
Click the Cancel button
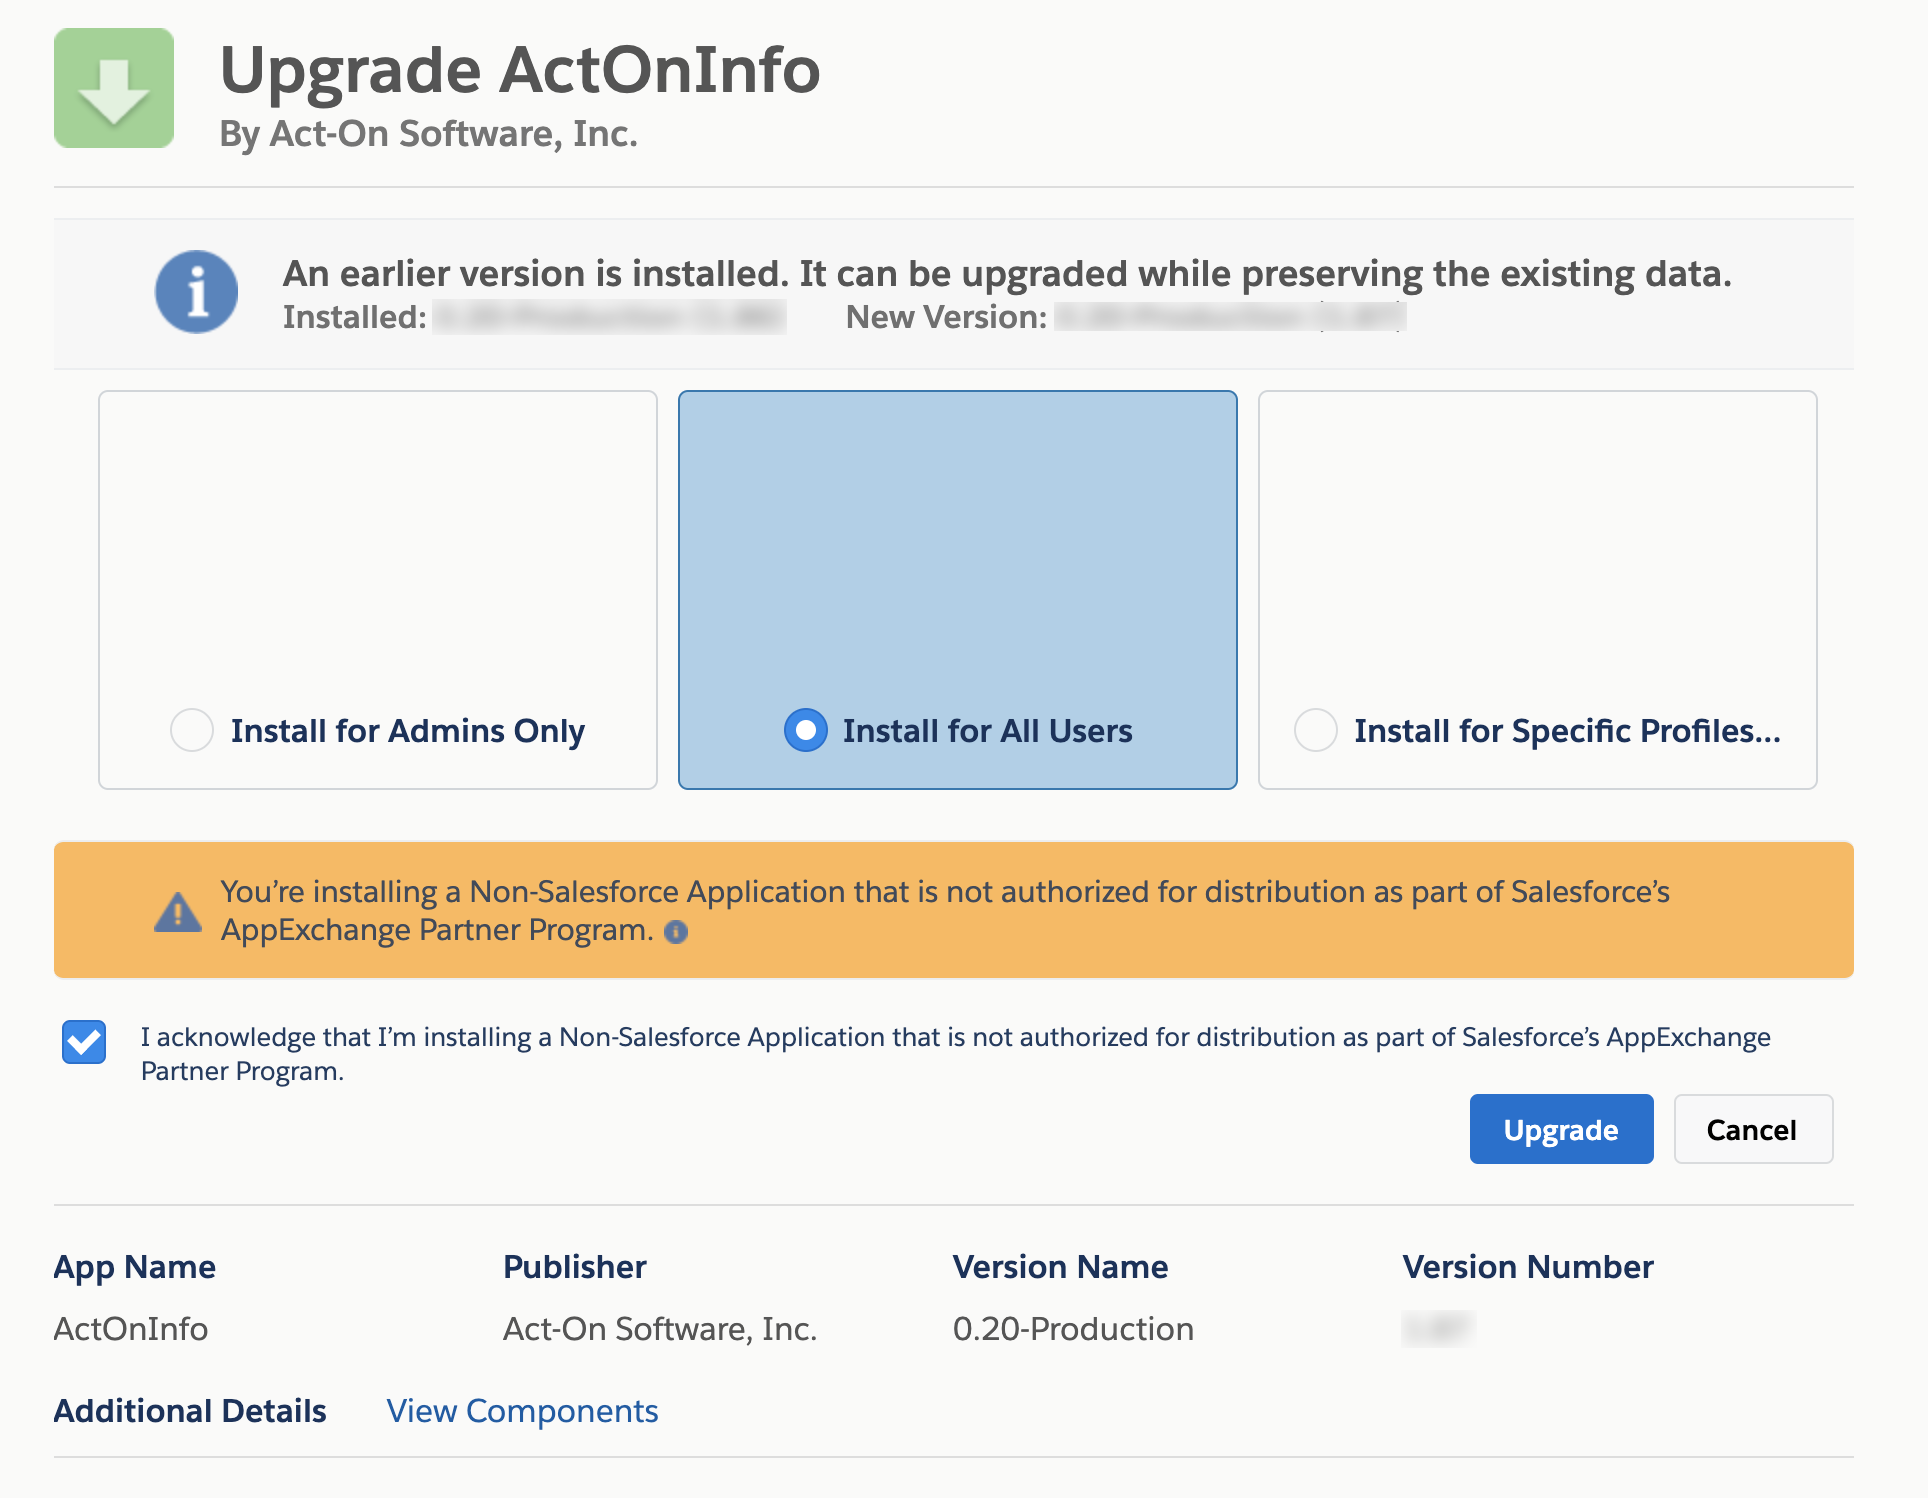[x=1753, y=1129]
